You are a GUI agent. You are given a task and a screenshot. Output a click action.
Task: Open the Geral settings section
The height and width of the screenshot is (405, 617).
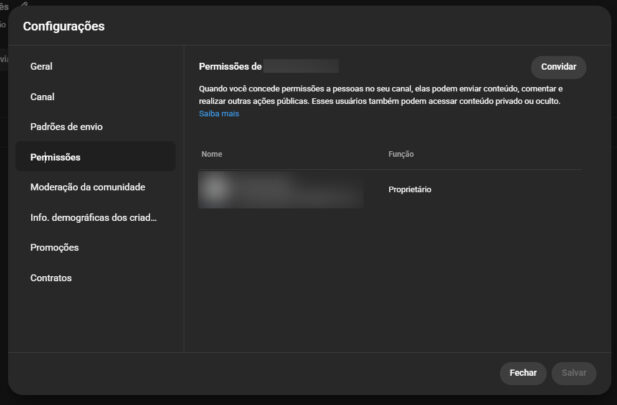pyautogui.click(x=42, y=67)
